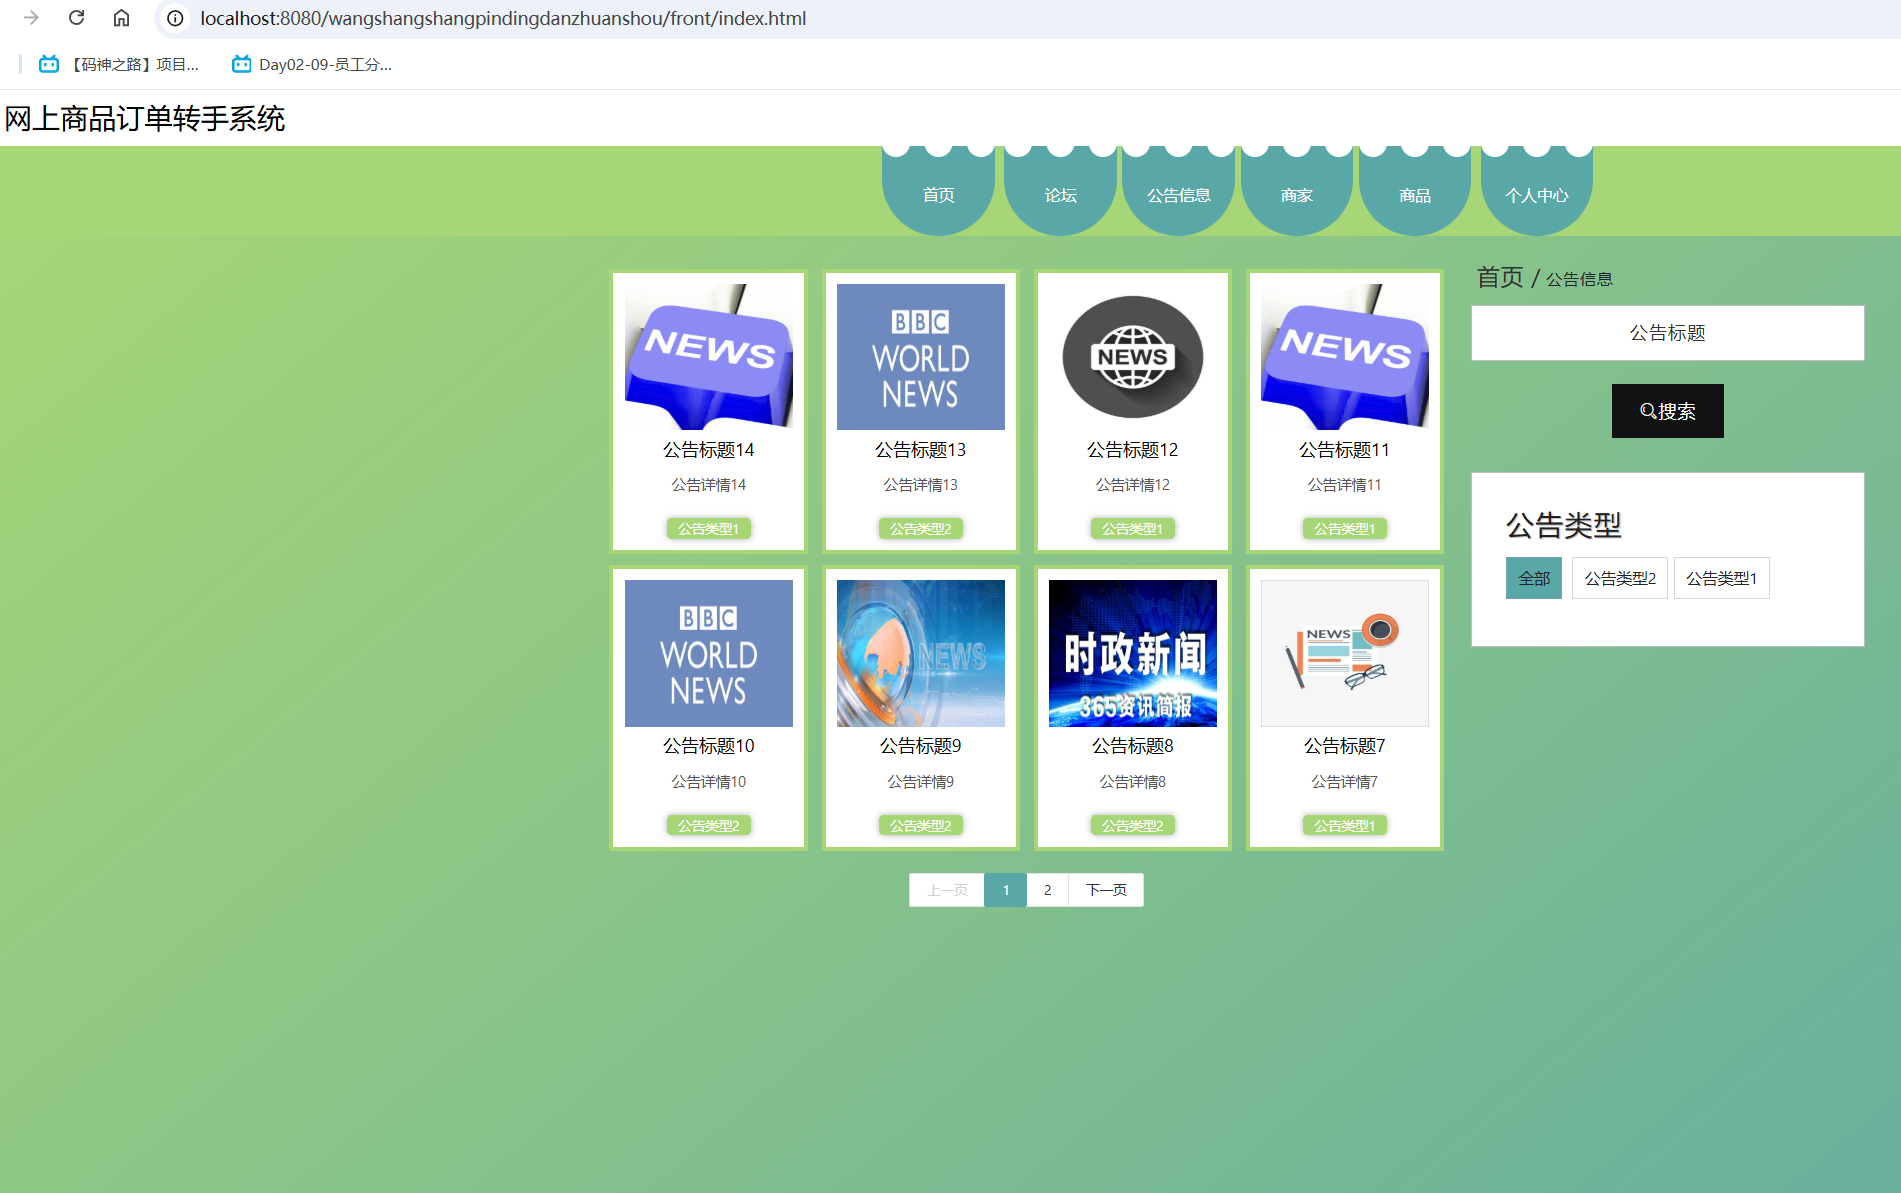Open the 公告标题10 BBC World News thumbnail
Viewport: 1901px width, 1193px height.
pyautogui.click(x=709, y=653)
